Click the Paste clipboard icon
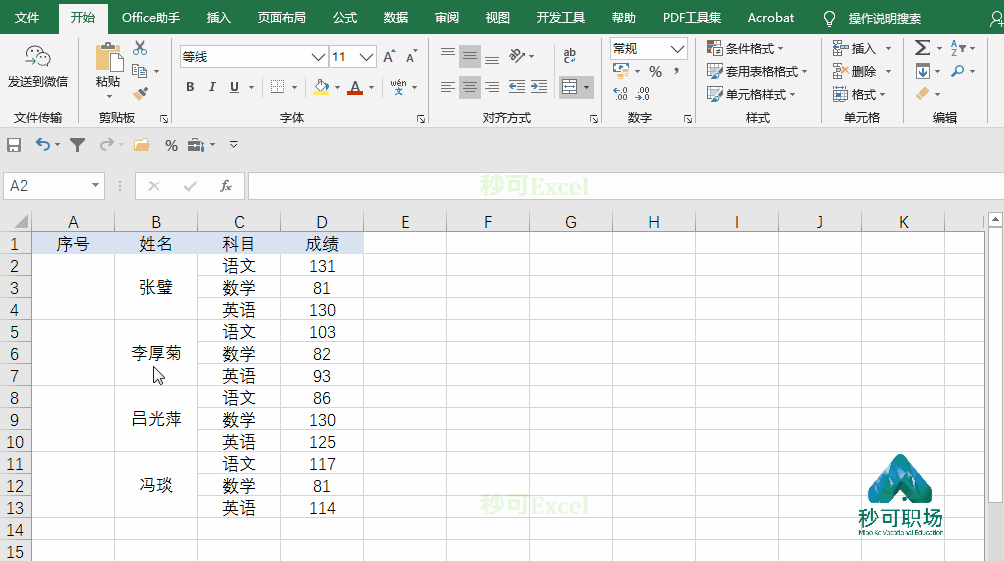Image resolution: width=1004 pixels, height=561 pixels. (x=109, y=58)
